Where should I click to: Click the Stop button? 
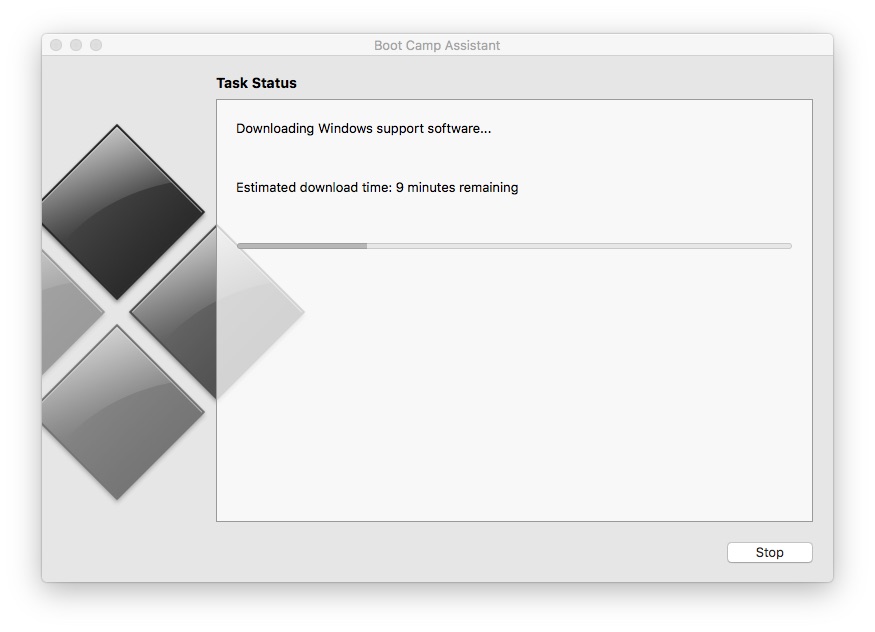click(769, 552)
